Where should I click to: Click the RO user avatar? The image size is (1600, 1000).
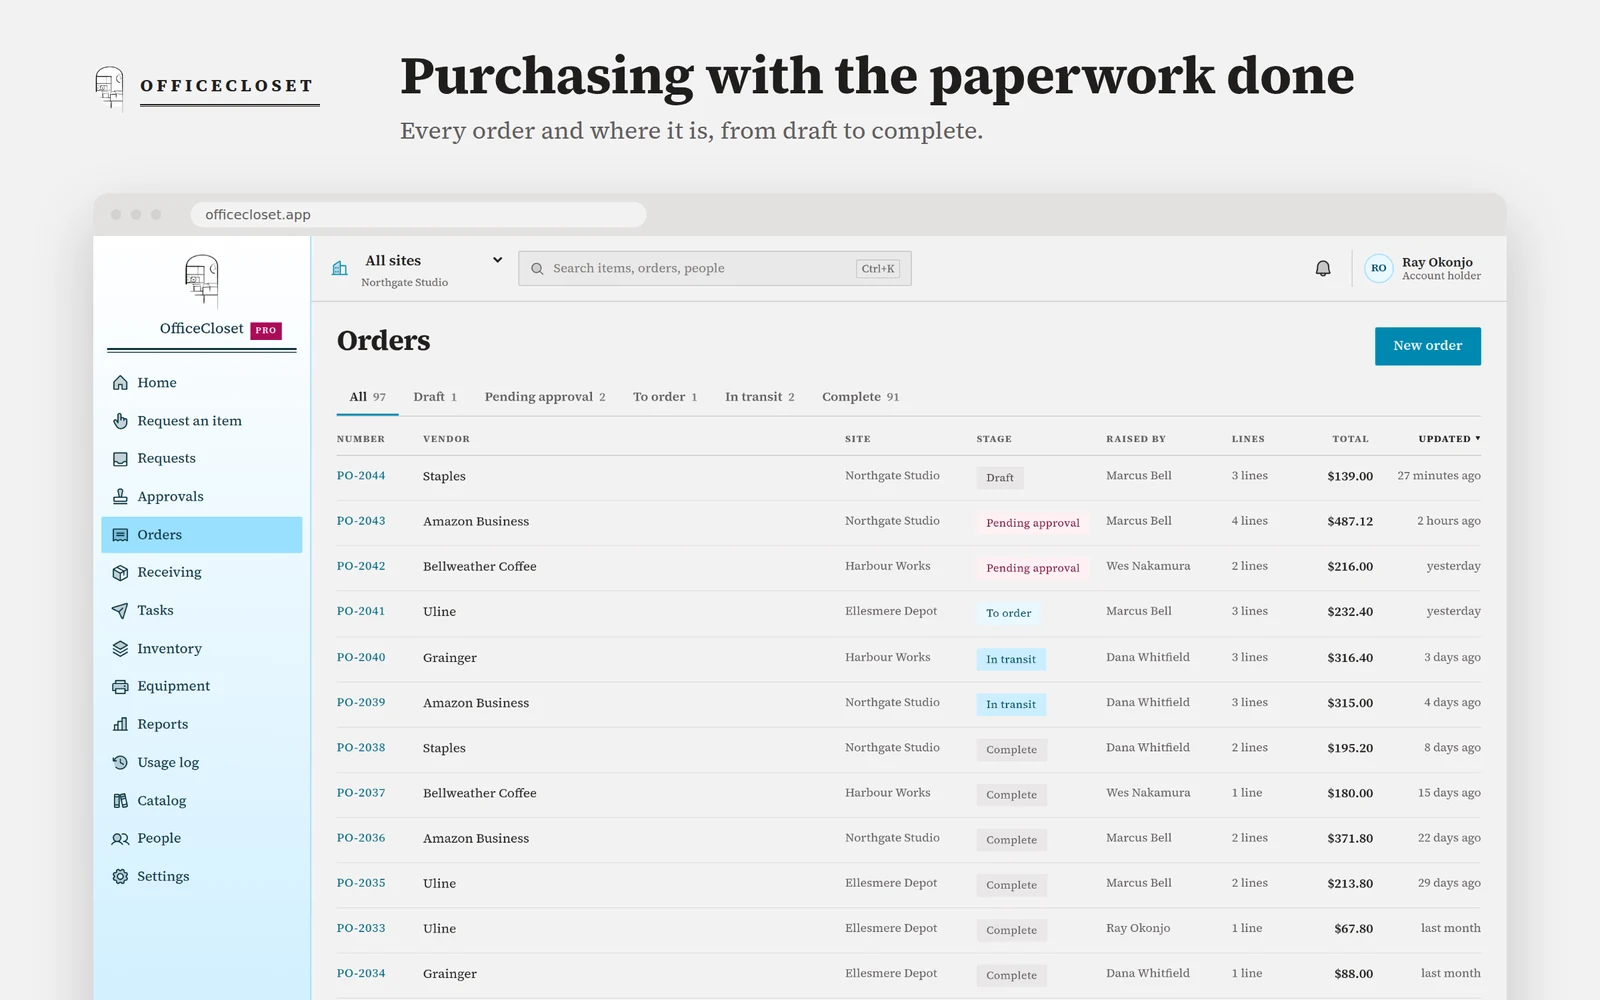tap(1379, 268)
